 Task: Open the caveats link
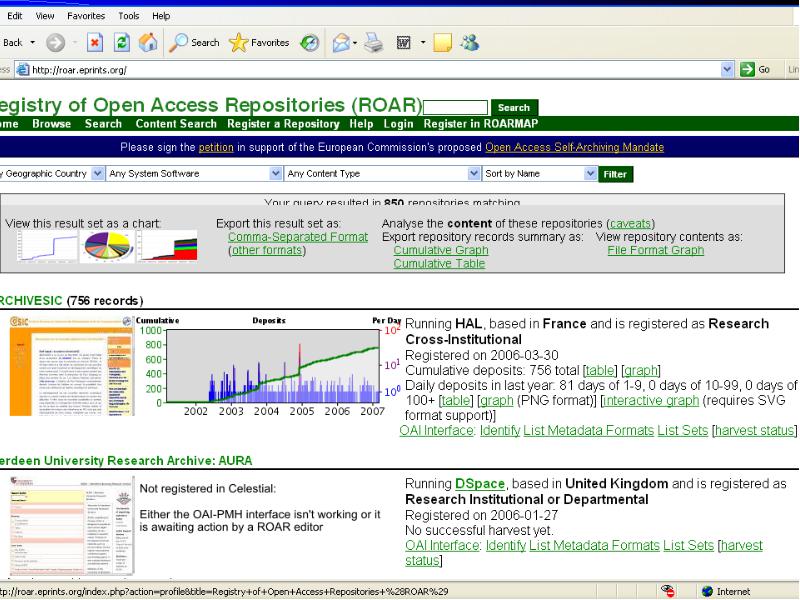pyautogui.click(x=630, y=223)
